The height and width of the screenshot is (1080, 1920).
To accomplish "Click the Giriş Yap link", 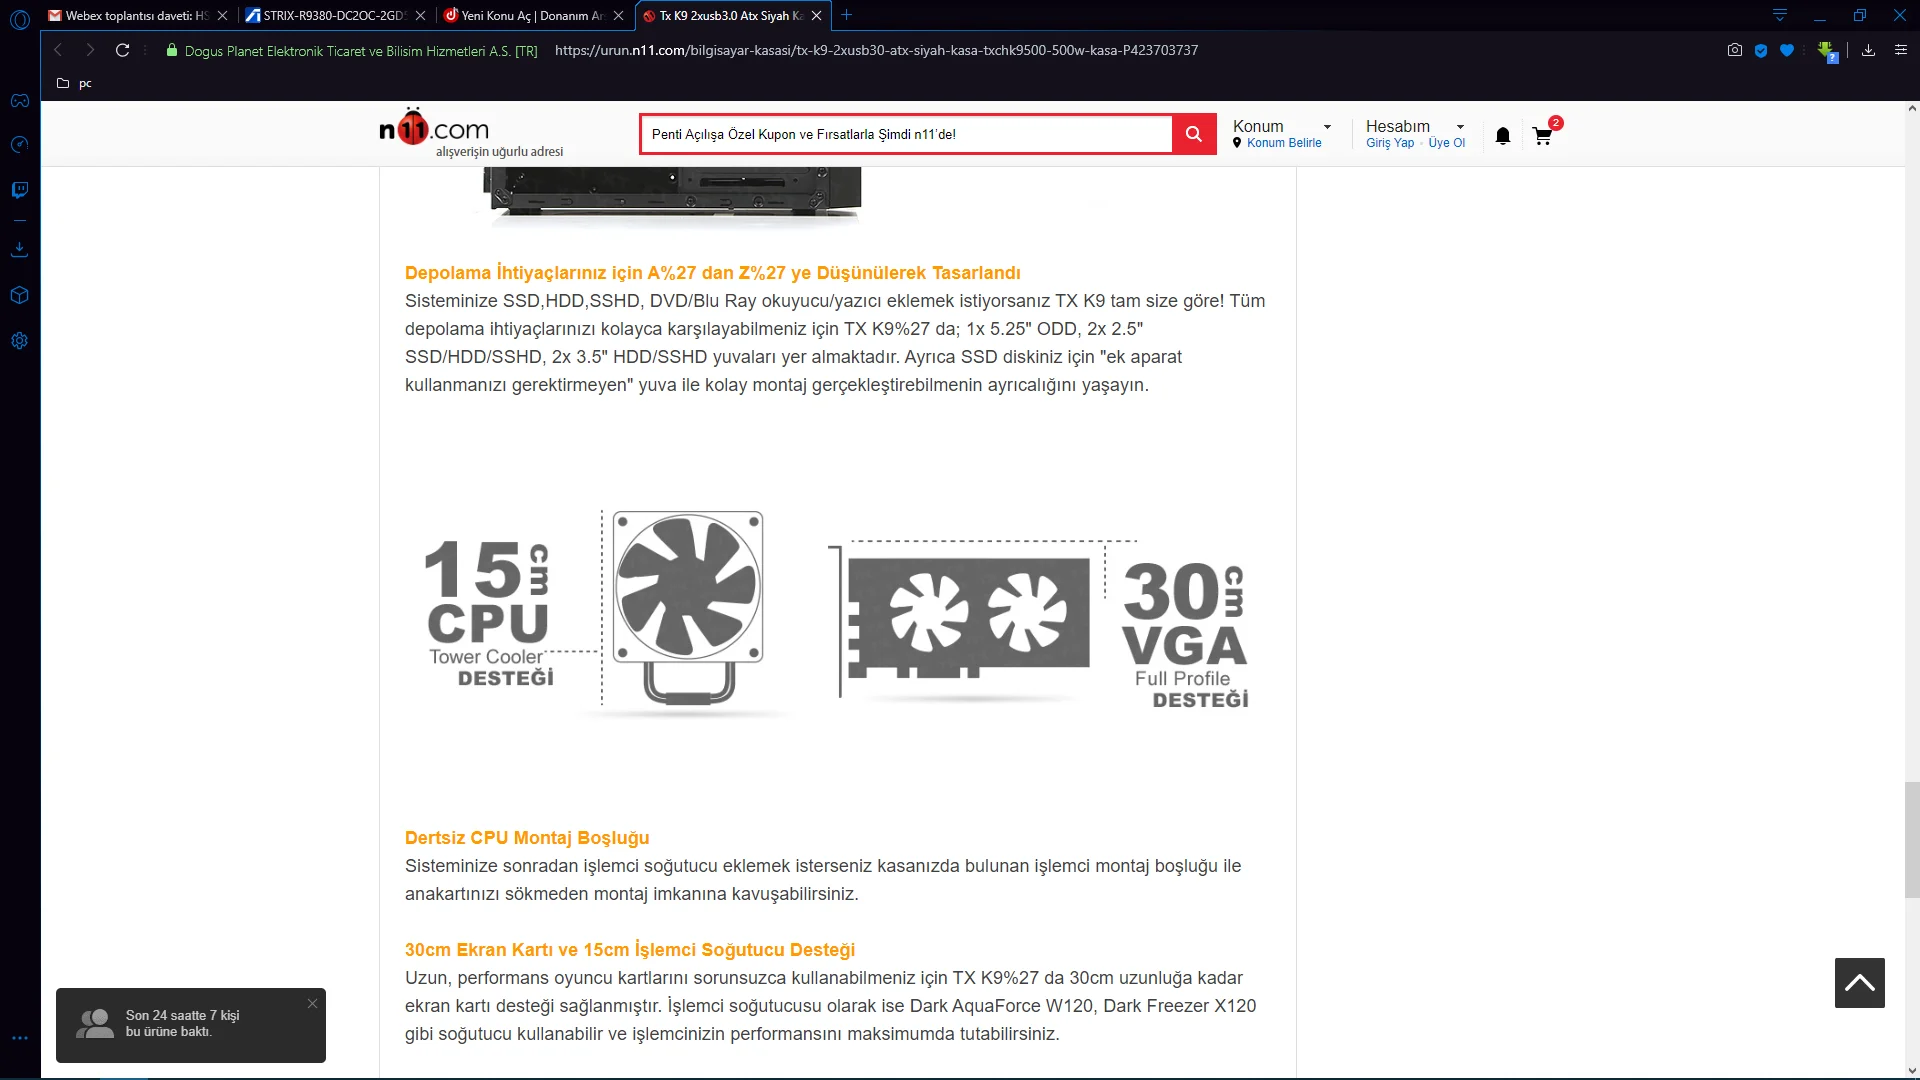I will pos(1390,143).
